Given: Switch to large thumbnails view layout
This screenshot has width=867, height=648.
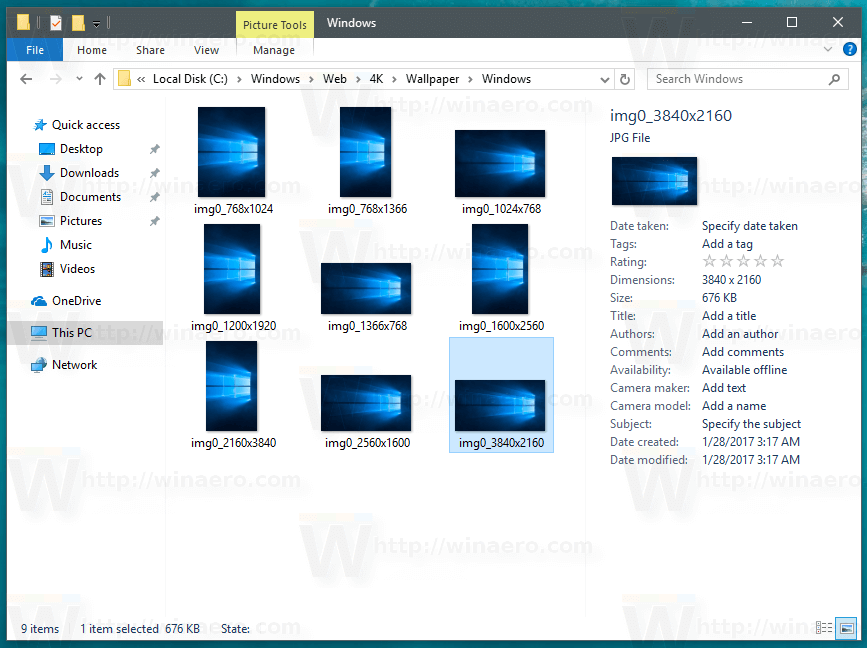Looking at the screenshot, I should 846,628.
